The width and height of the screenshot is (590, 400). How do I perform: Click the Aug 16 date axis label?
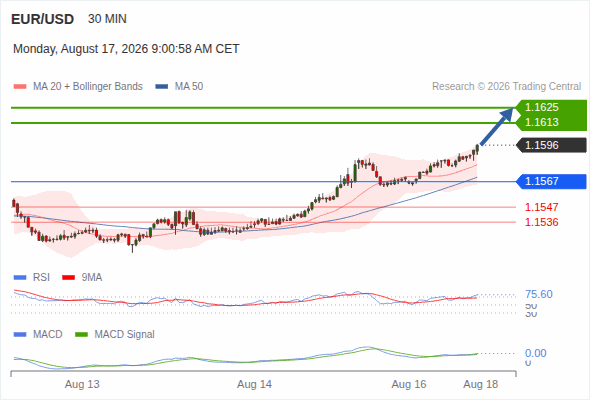[409, 385]
